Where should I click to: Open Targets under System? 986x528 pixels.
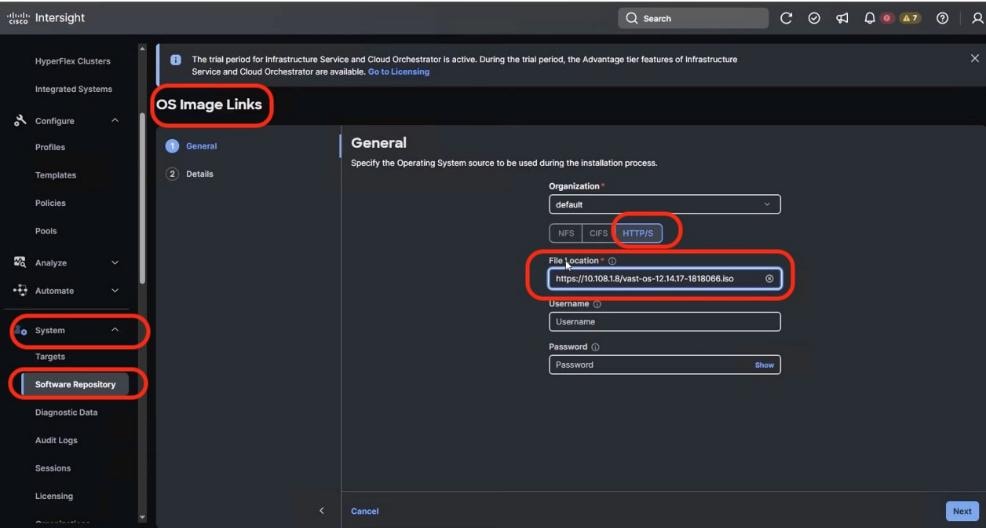50,356
